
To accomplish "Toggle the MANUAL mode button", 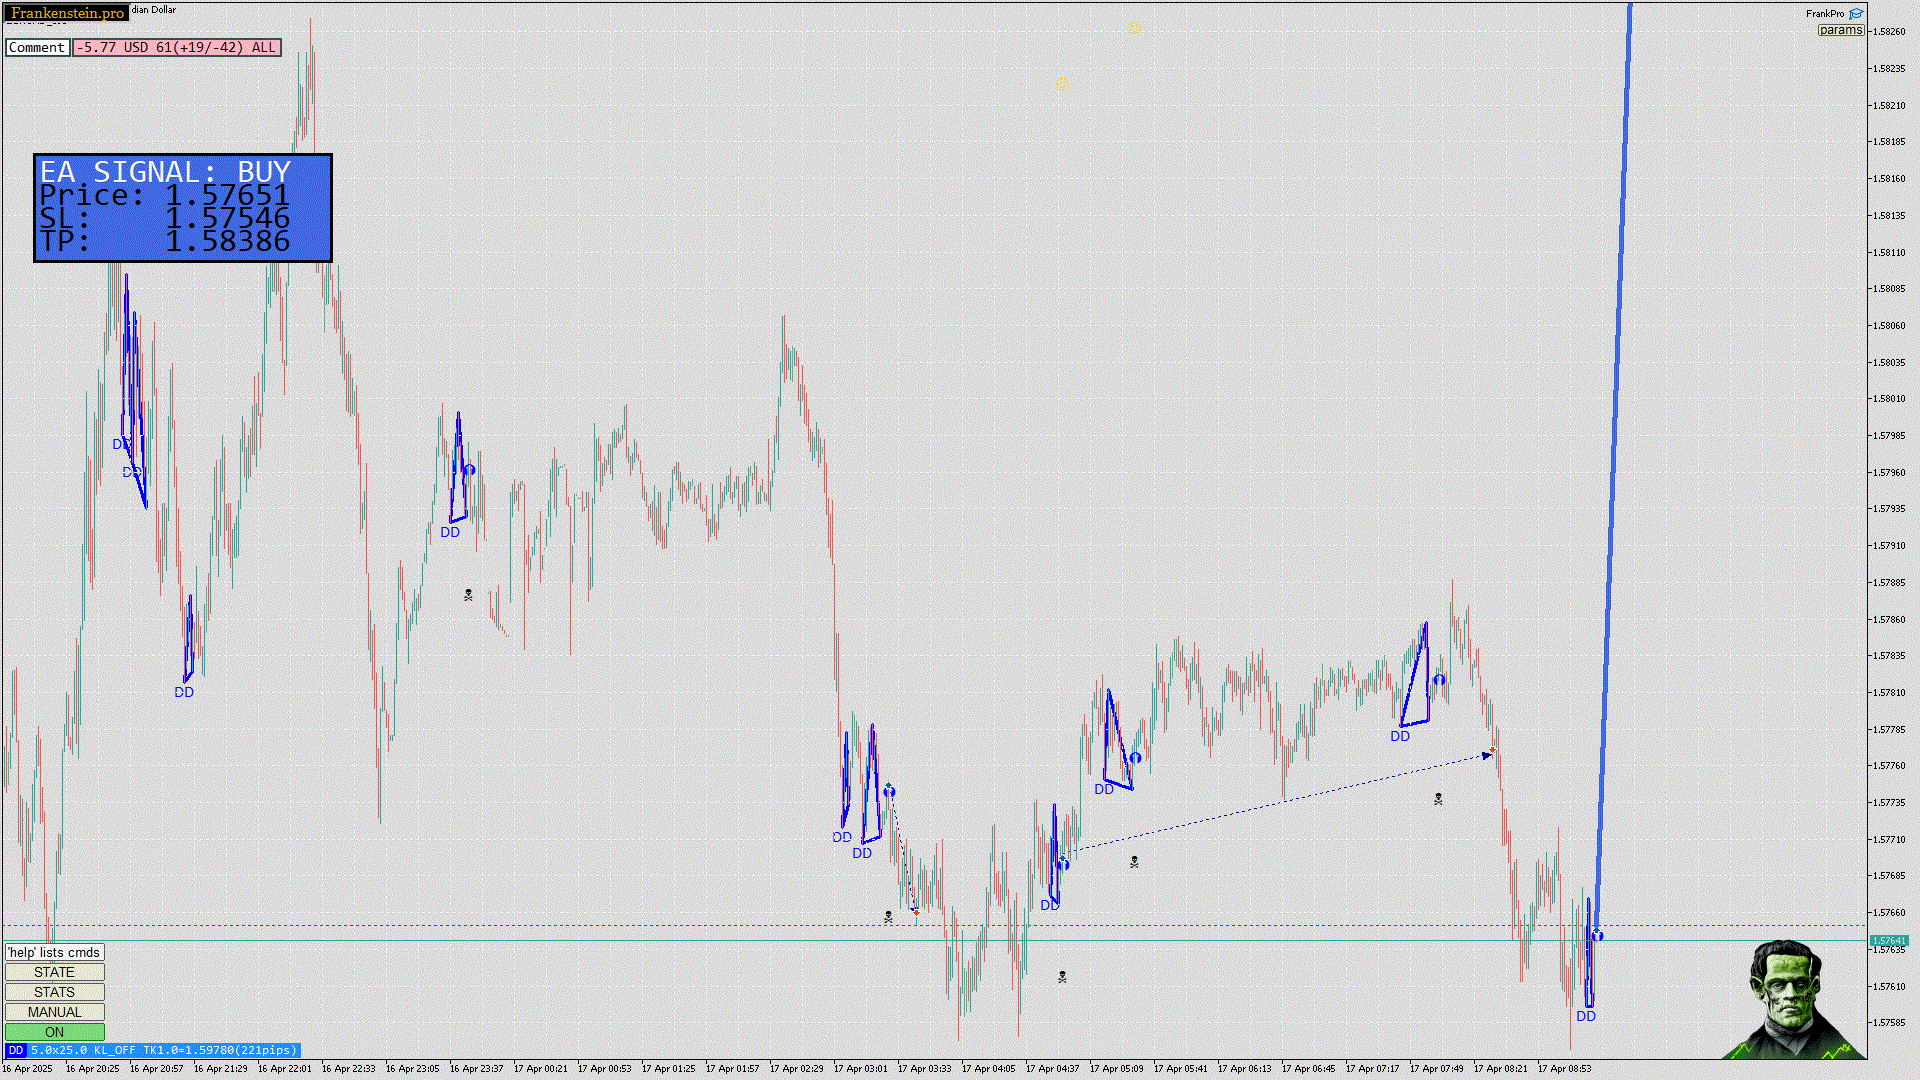I will [54, 1012].
